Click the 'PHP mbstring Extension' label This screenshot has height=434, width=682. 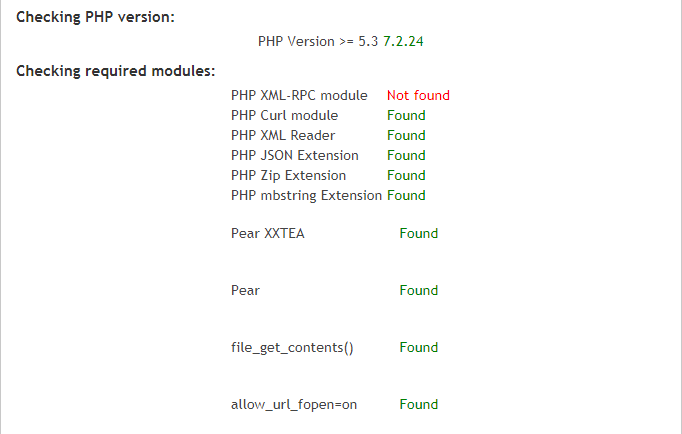pyautogui.click(x=306, y=196)
